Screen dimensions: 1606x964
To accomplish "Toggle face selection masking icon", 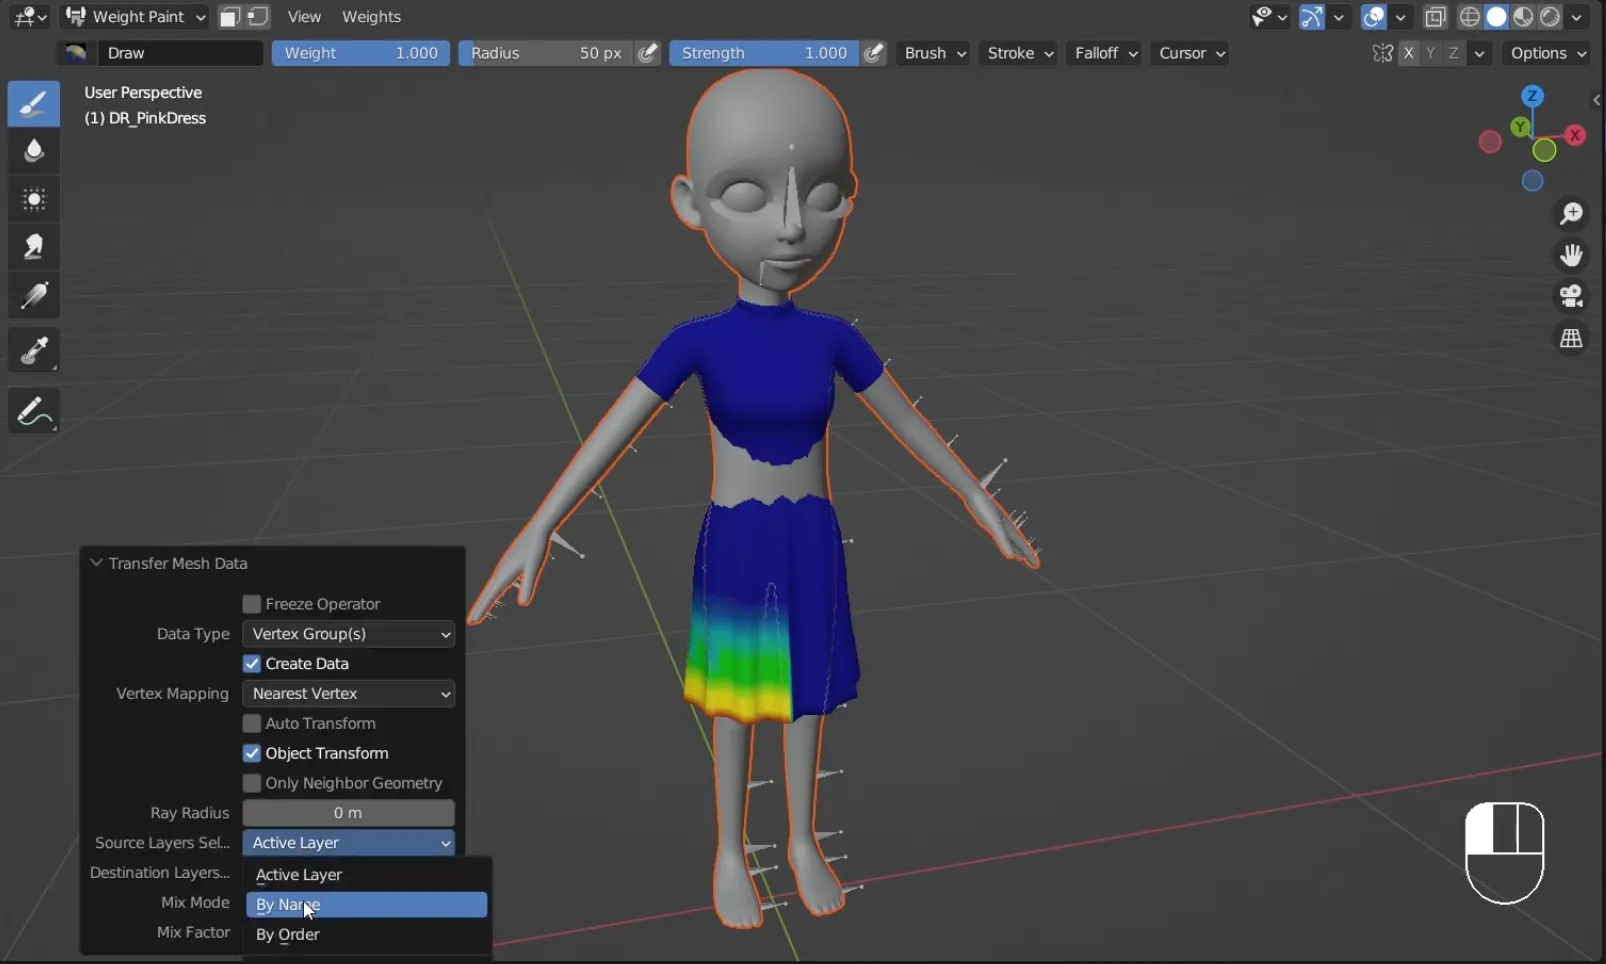I will pyautogui.click(x=229, y=17).
